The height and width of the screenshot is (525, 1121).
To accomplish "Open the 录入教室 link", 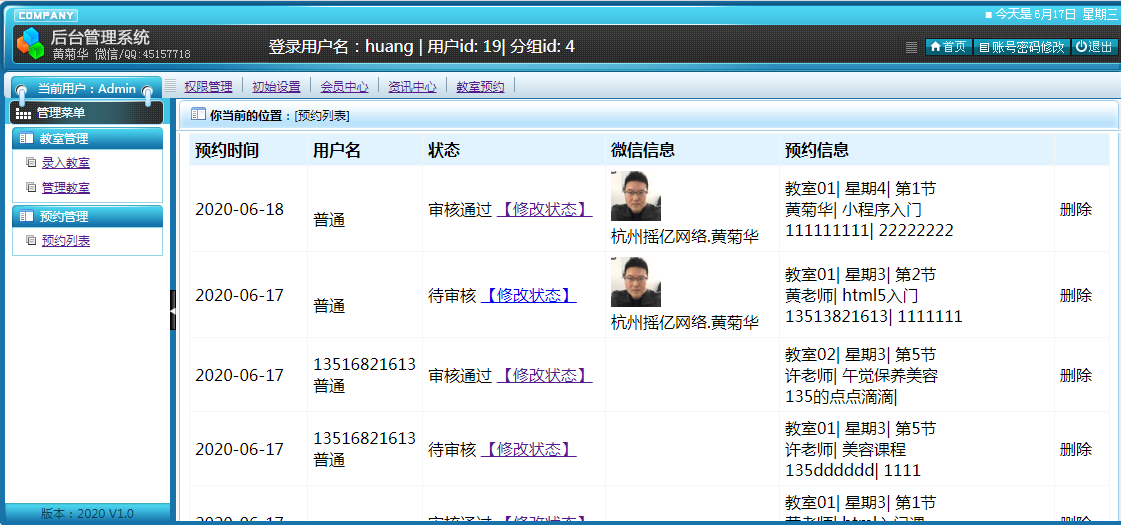I will pyautogui.click(x=66, y=163).
